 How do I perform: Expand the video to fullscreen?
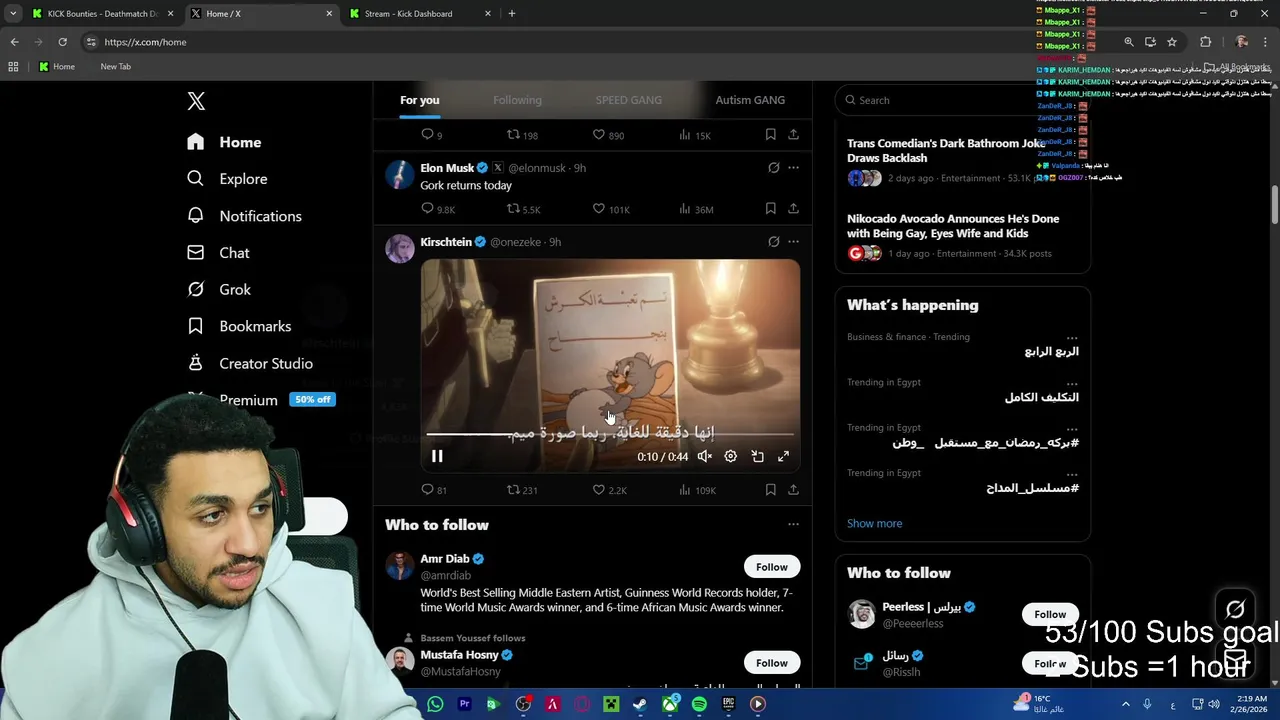(x=783, y=456)
